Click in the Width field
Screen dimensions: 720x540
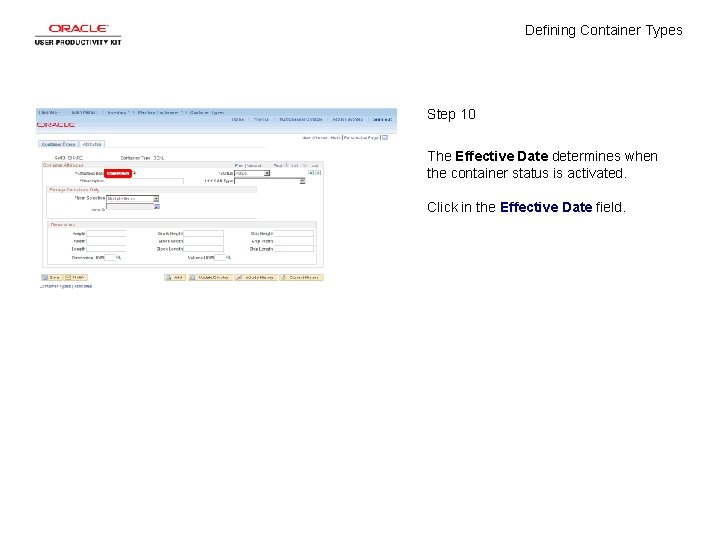(x=106, y=241)
